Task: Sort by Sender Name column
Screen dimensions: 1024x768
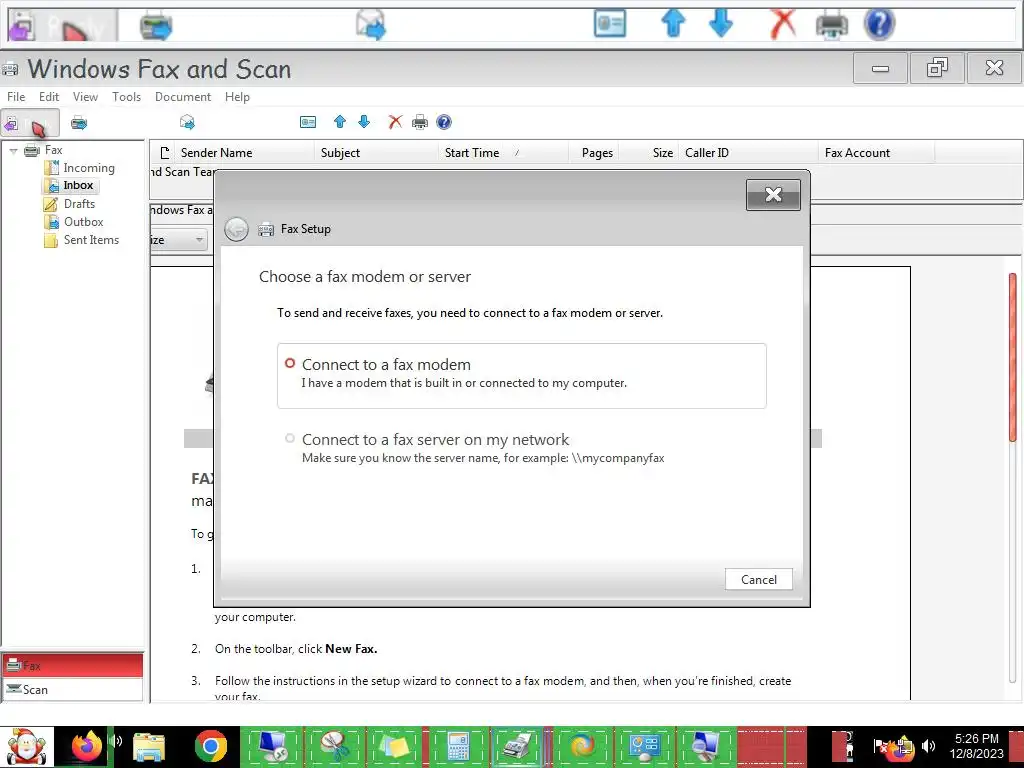Action: 244,153
